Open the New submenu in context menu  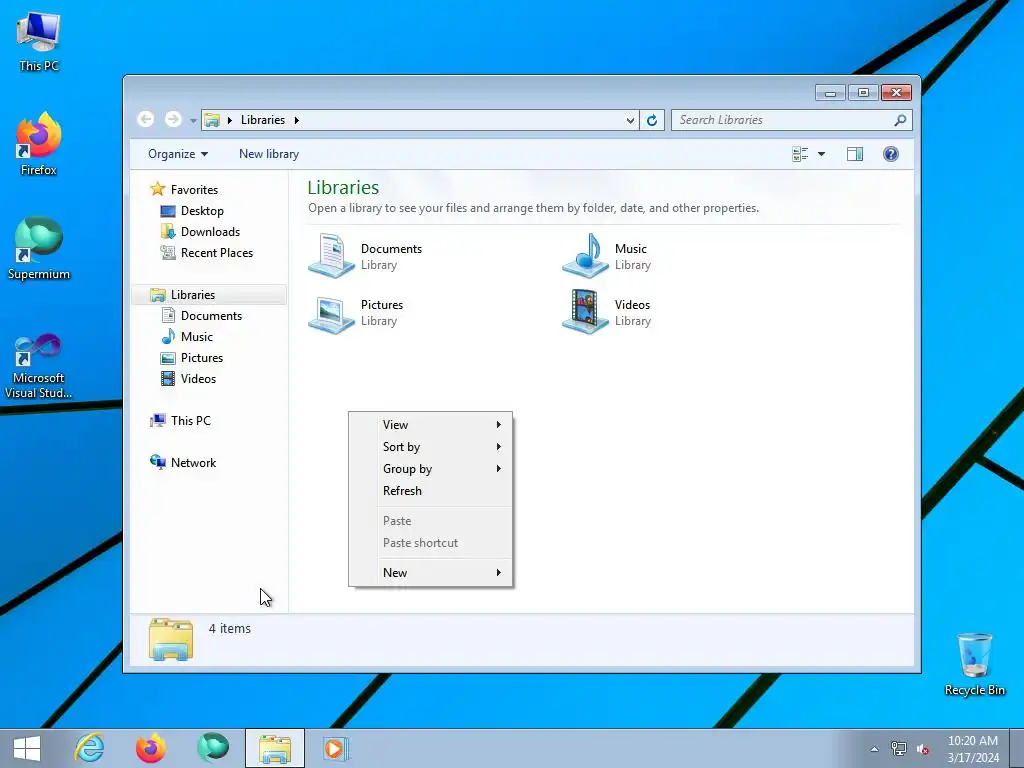point(430,573)
